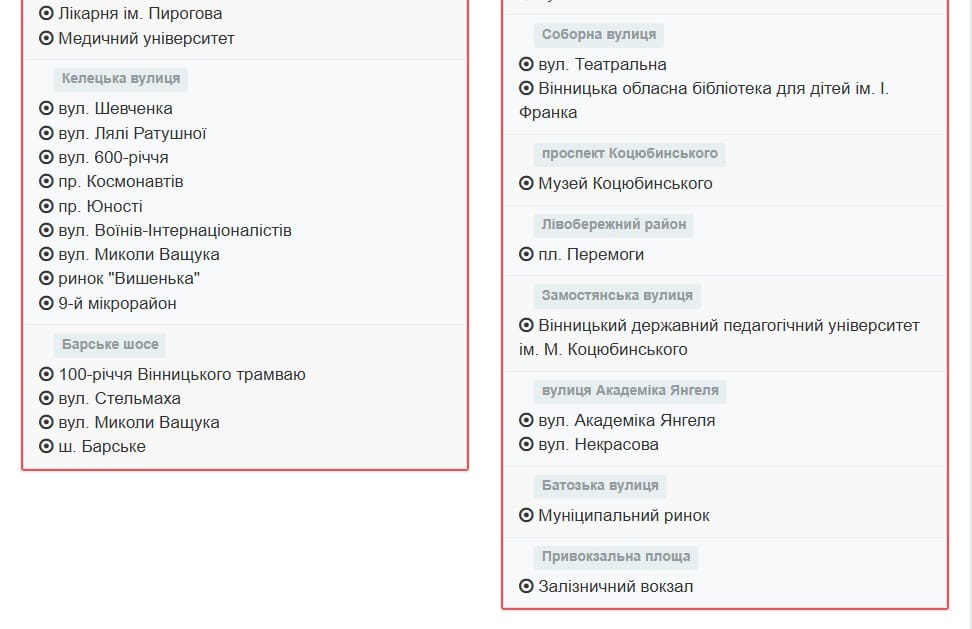972x629 pixels.
Task: Click the stop marker icon beside вул. Шевченка
Action: (x=46, y=109)
